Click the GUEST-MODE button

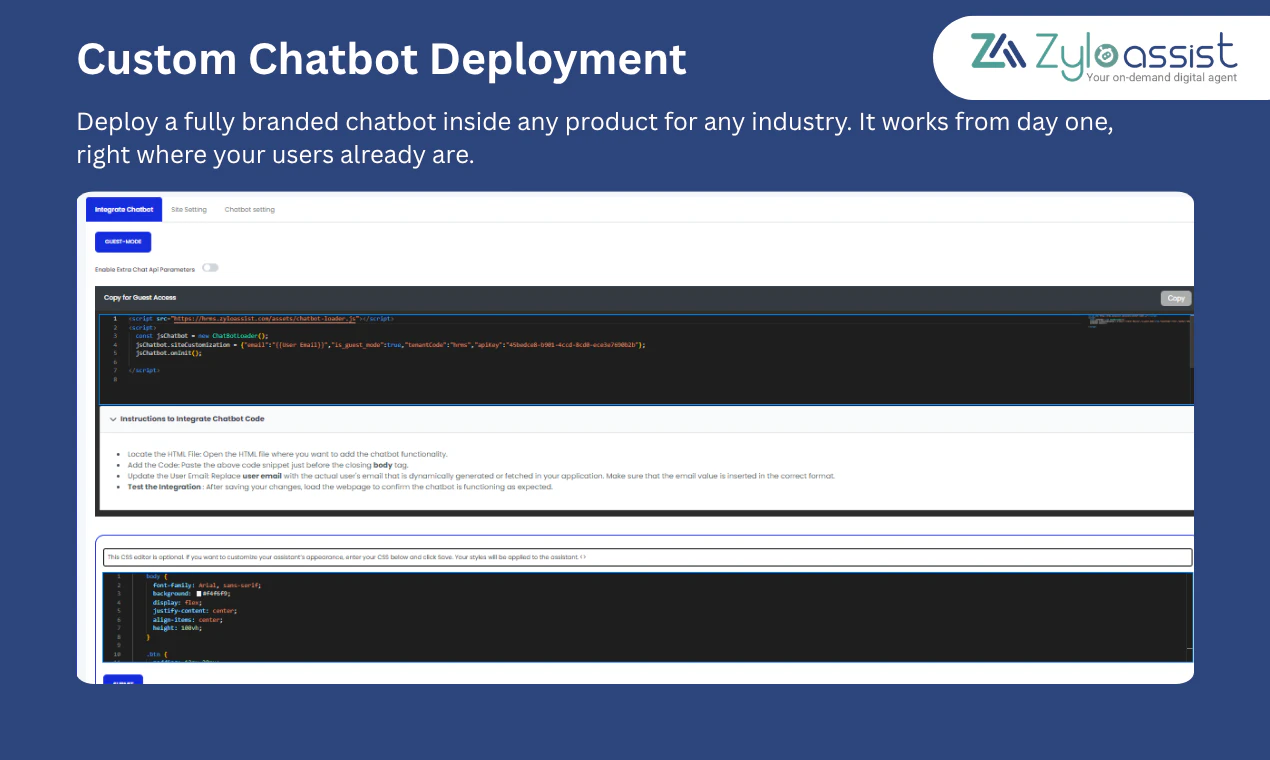(x=123, y=242)
